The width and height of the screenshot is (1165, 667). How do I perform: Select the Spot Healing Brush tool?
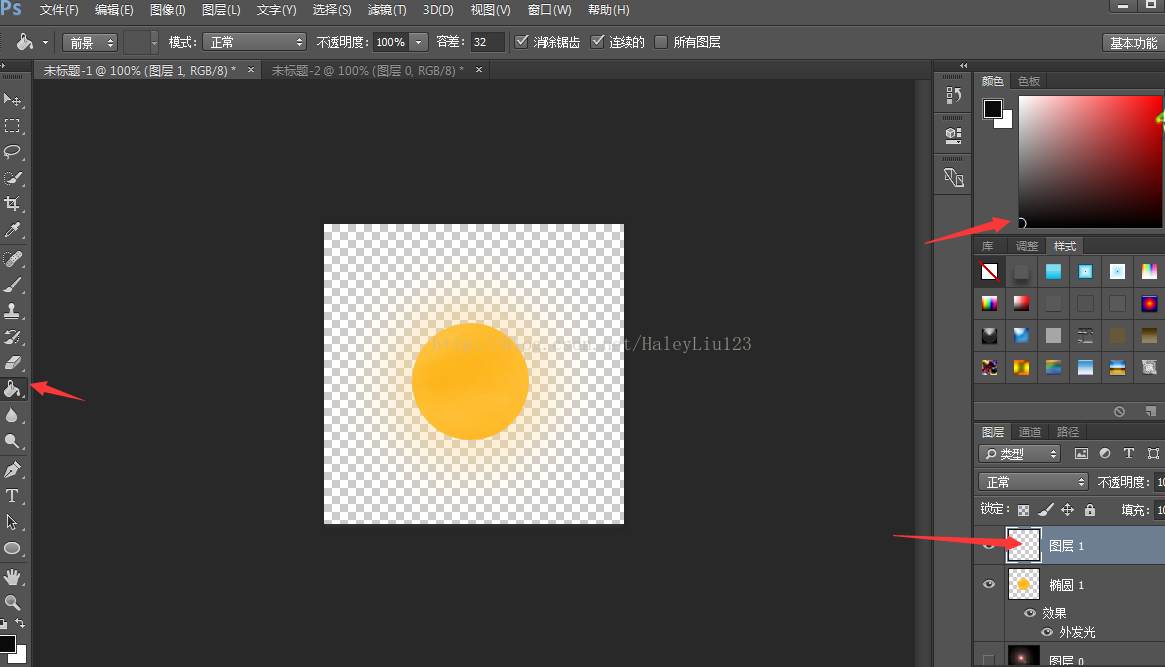(13, 258)
